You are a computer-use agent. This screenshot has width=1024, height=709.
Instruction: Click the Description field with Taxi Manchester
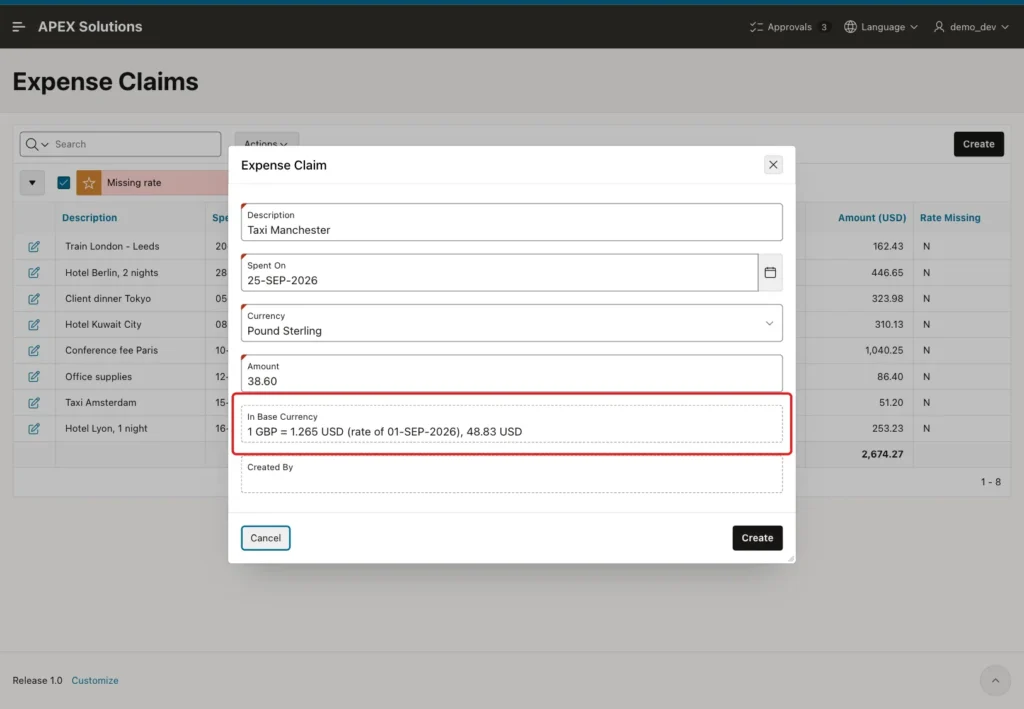click(x=511, y=222)
